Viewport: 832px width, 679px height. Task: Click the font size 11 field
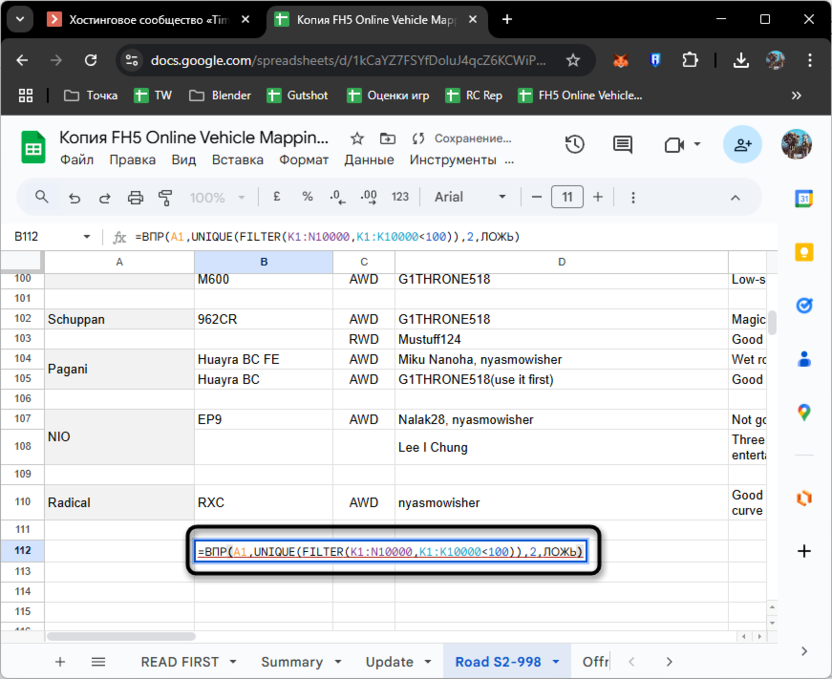[567, 197]
